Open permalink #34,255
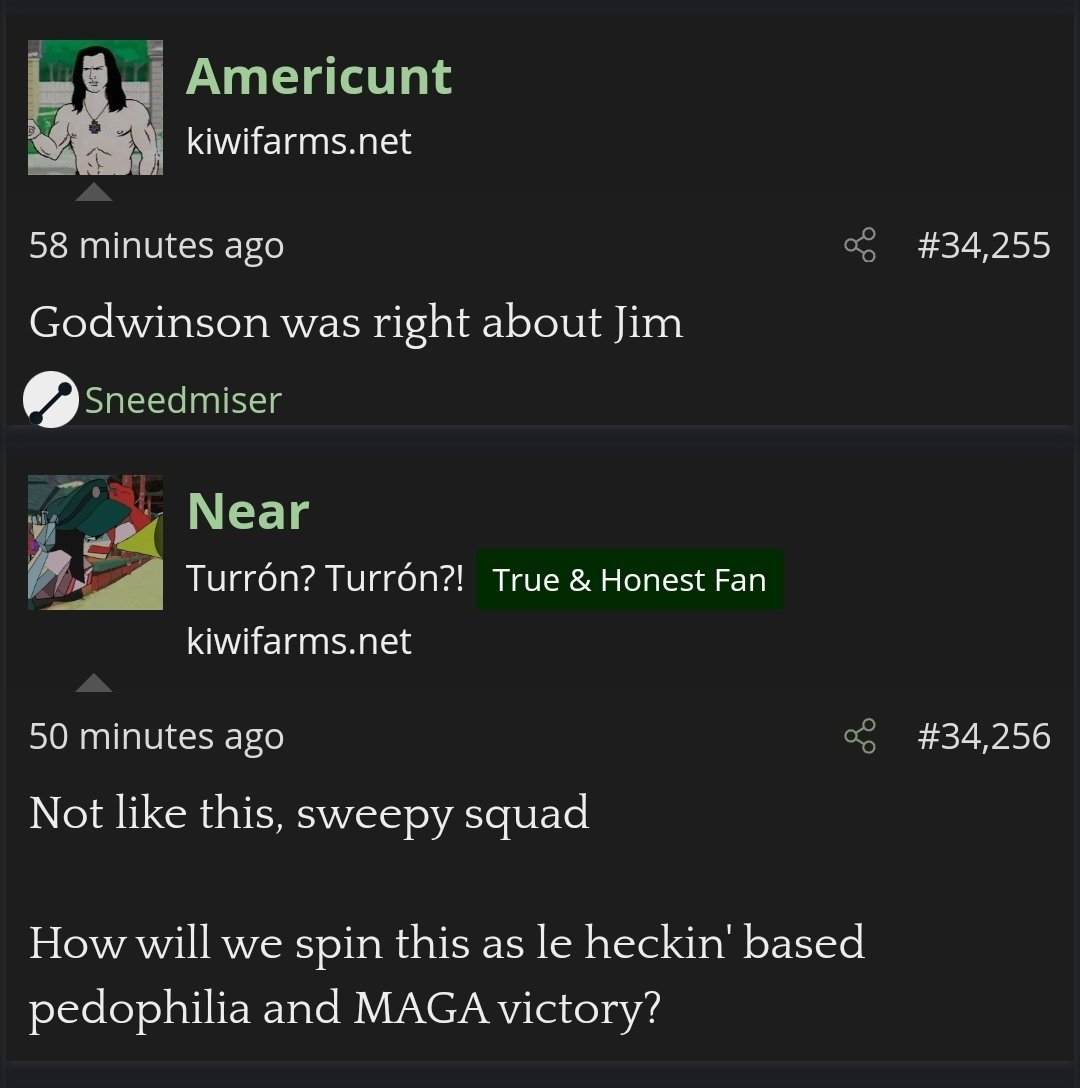The height and width of the screenshot is (1088, 1080). pyautogui.click(x=984, y=246)
